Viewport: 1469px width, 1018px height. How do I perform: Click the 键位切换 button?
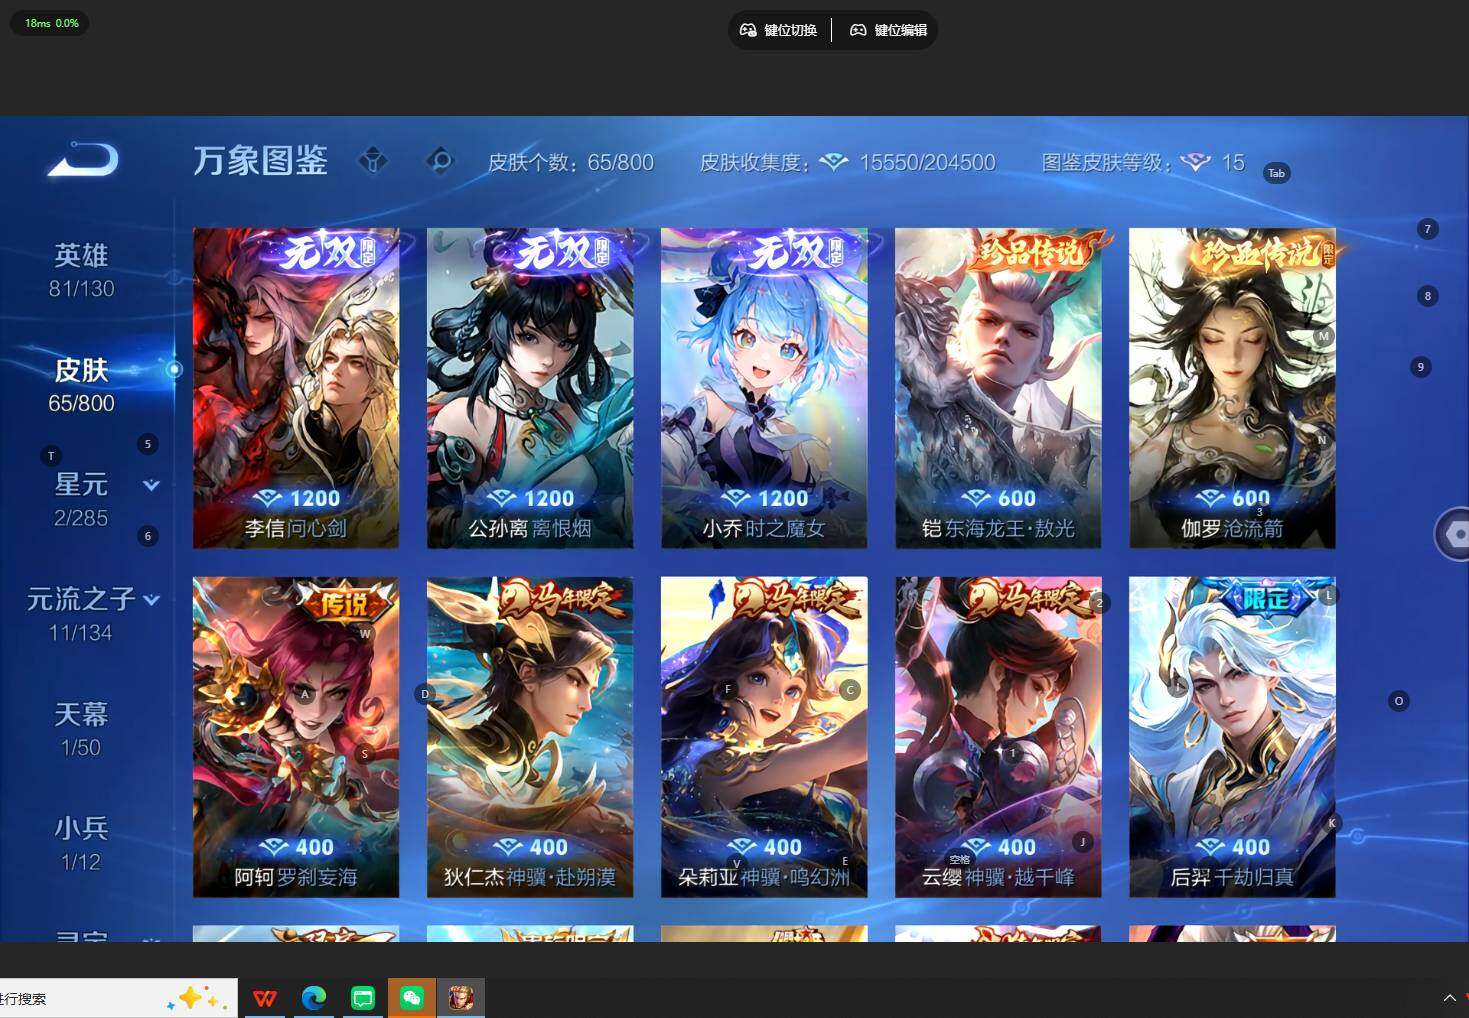pos(778,30)
